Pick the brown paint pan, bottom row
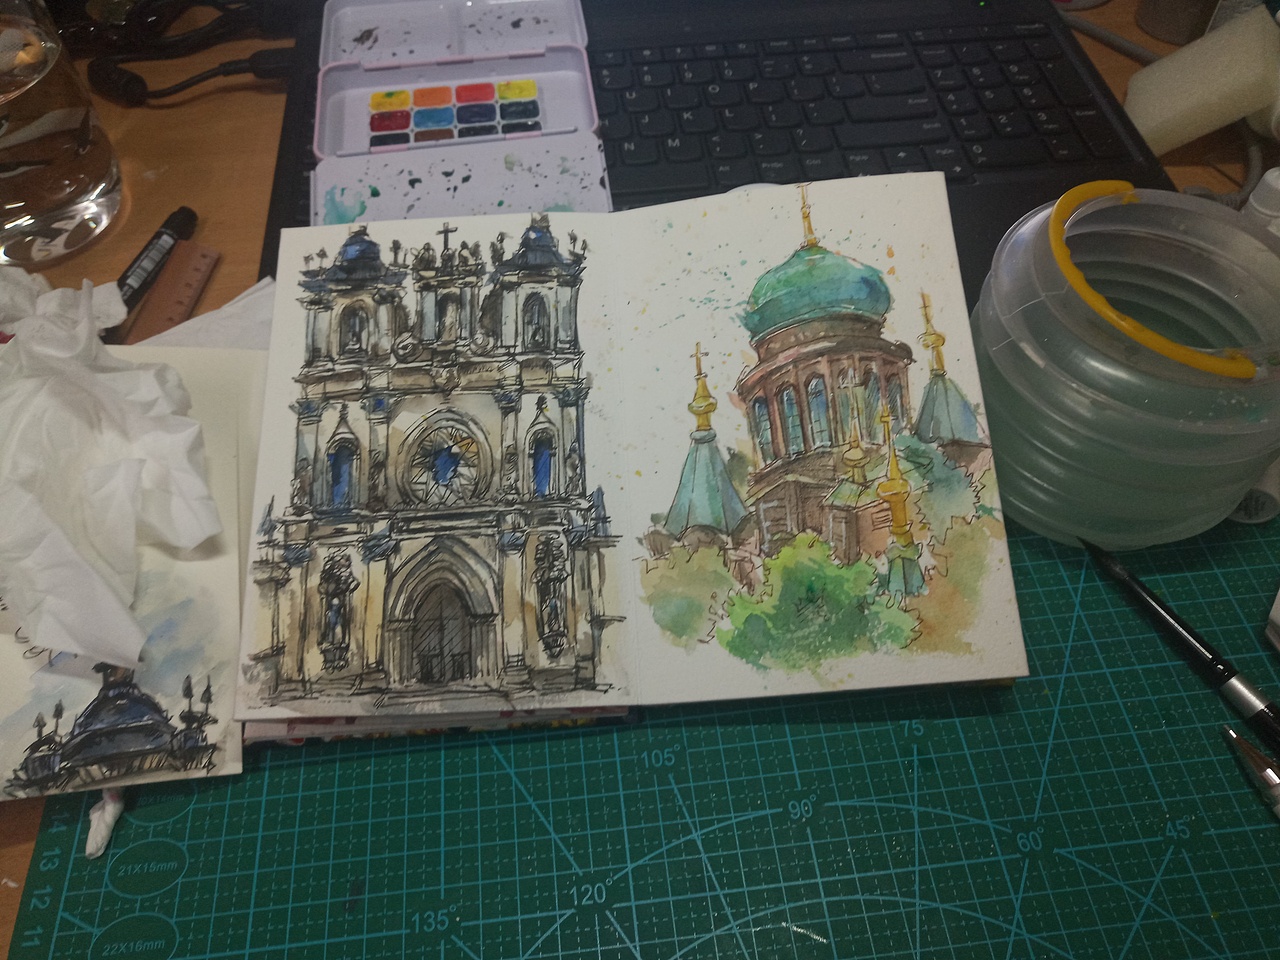The width and height of the screenshot is (1280, 960). coord(434,136)
